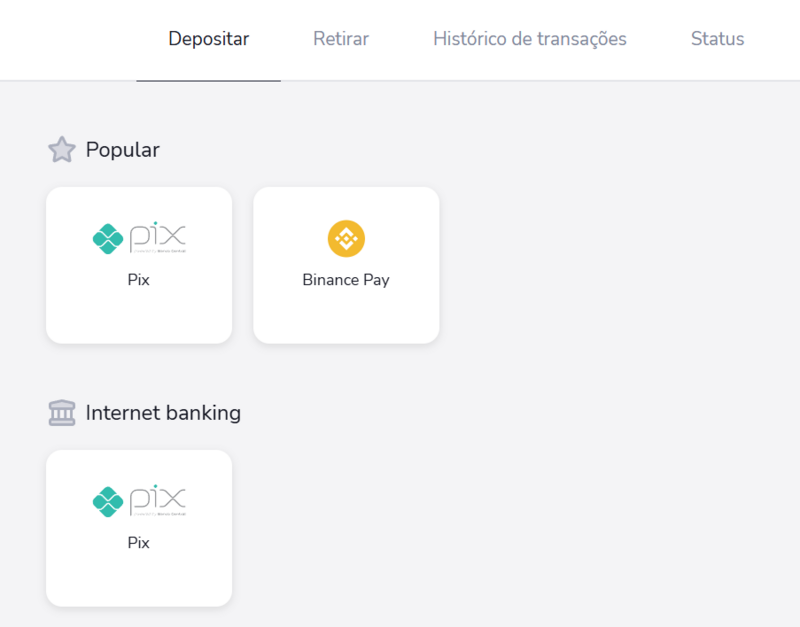Image resolution: width=800 pixels, height=627 pixels.
Task: Click the Binance Pay label text
Action: (346, 280)
